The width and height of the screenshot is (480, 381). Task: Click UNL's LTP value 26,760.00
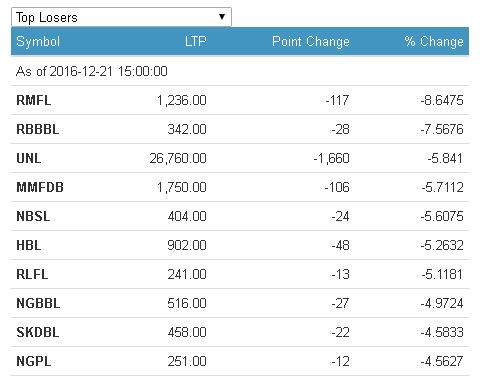pos(178,158)
